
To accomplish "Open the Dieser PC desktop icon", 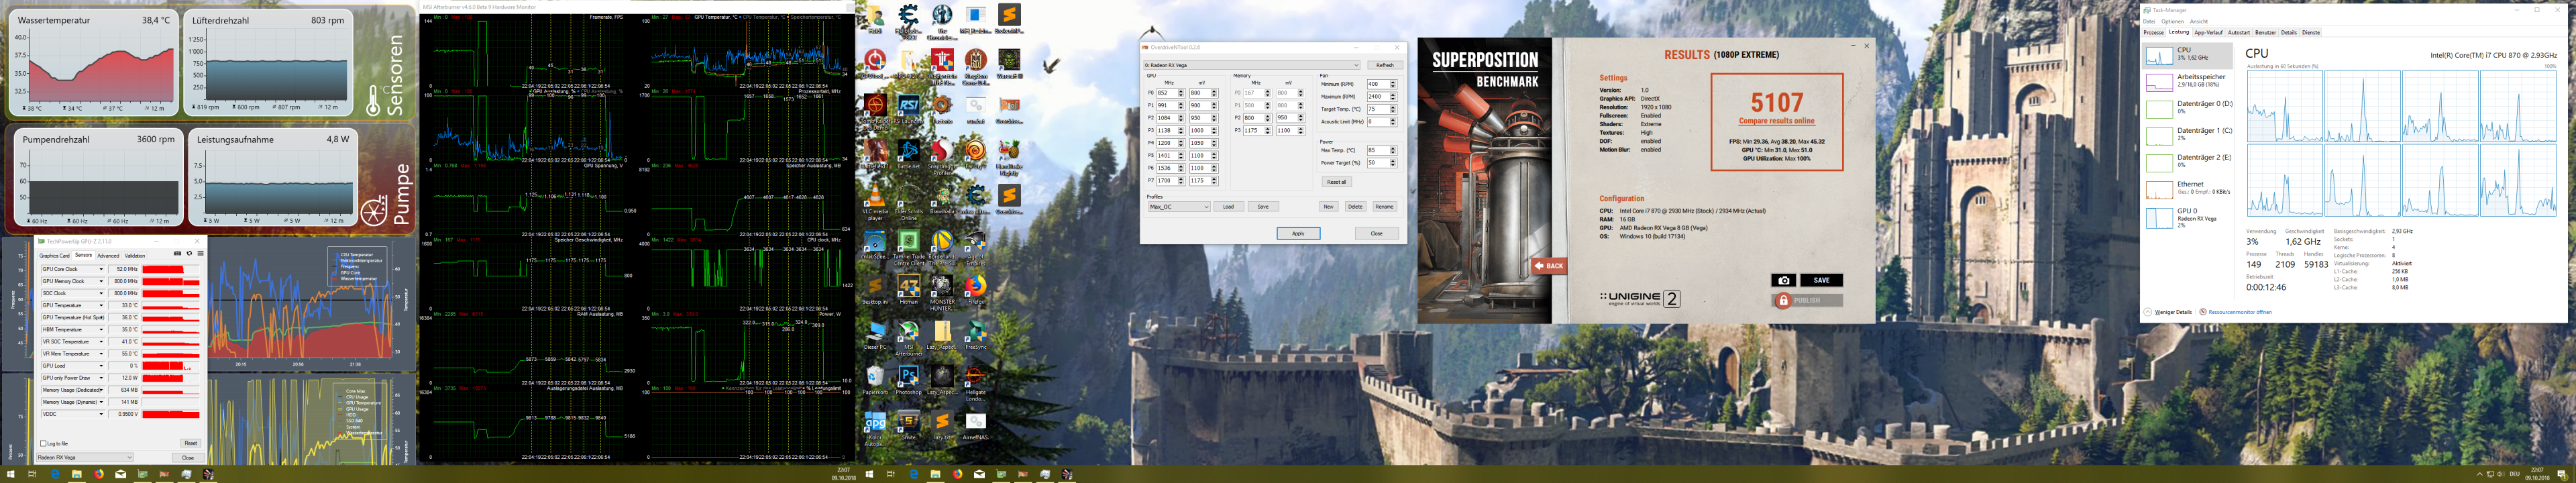I will coord(876,334).
